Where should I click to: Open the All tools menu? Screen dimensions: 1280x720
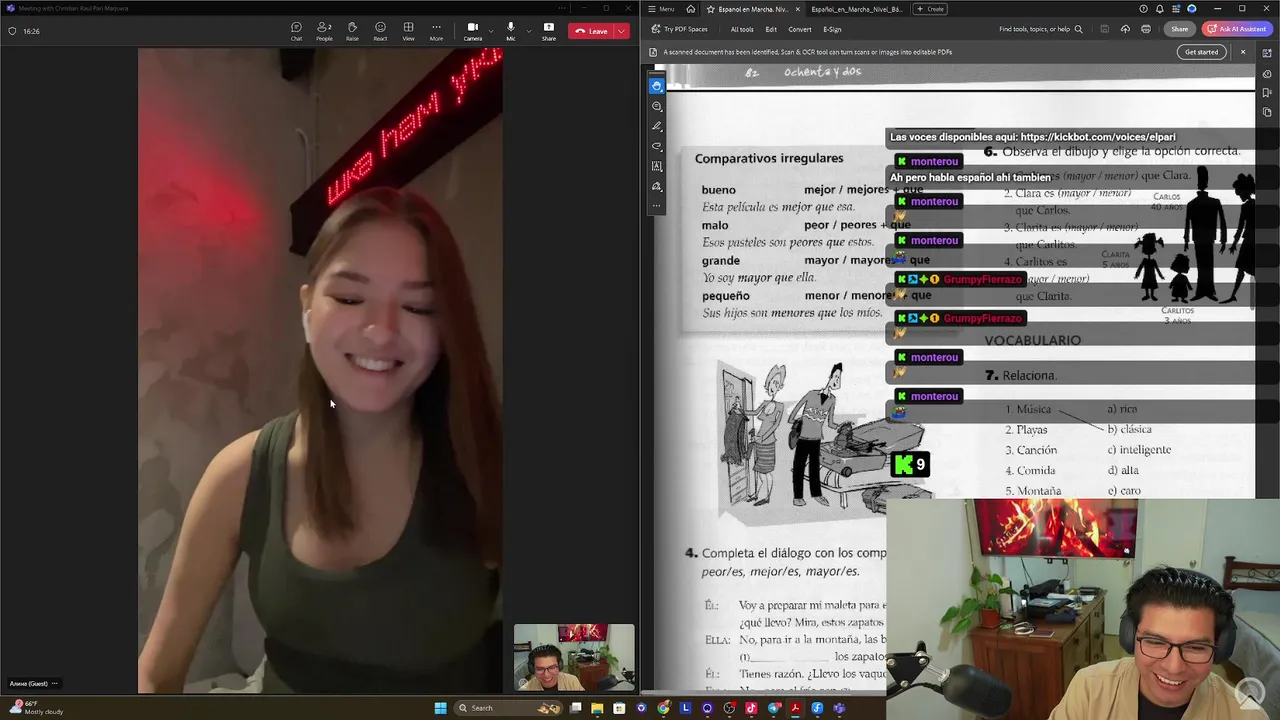click(742, 29)
